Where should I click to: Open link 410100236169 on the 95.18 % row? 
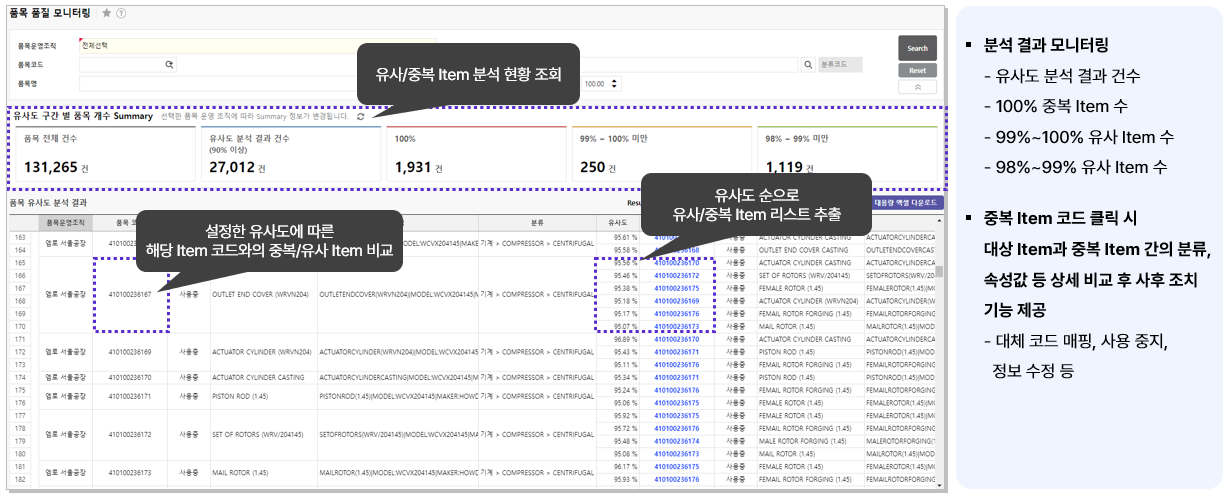pyautogui.click(x=676, y=301)
